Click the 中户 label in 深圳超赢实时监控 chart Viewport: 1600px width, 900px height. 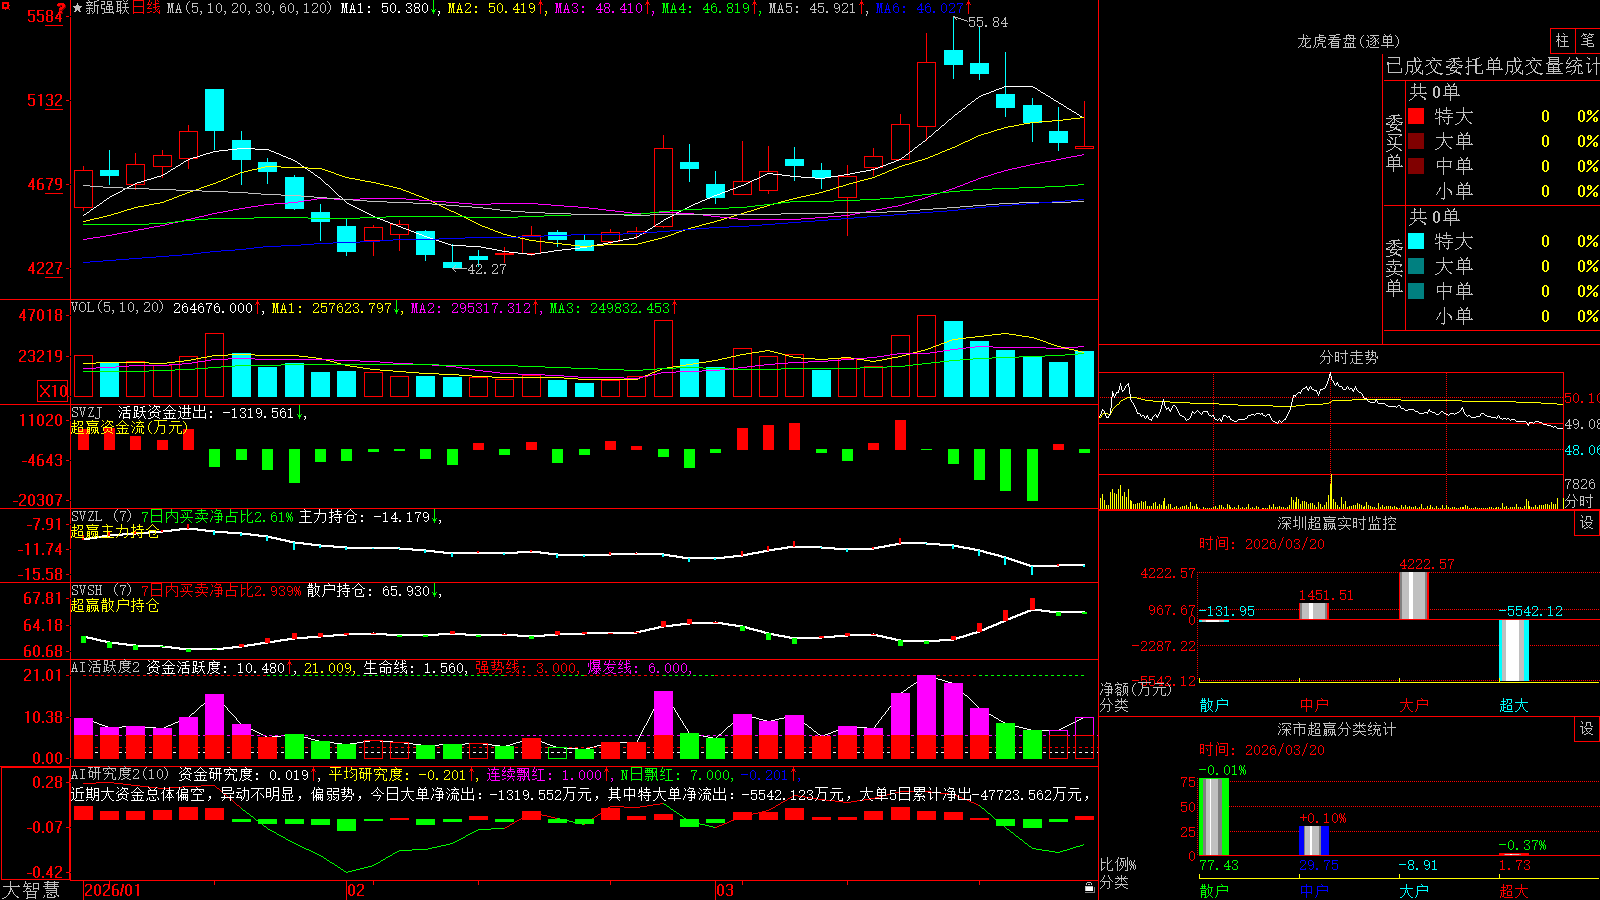click(1314, 705)
